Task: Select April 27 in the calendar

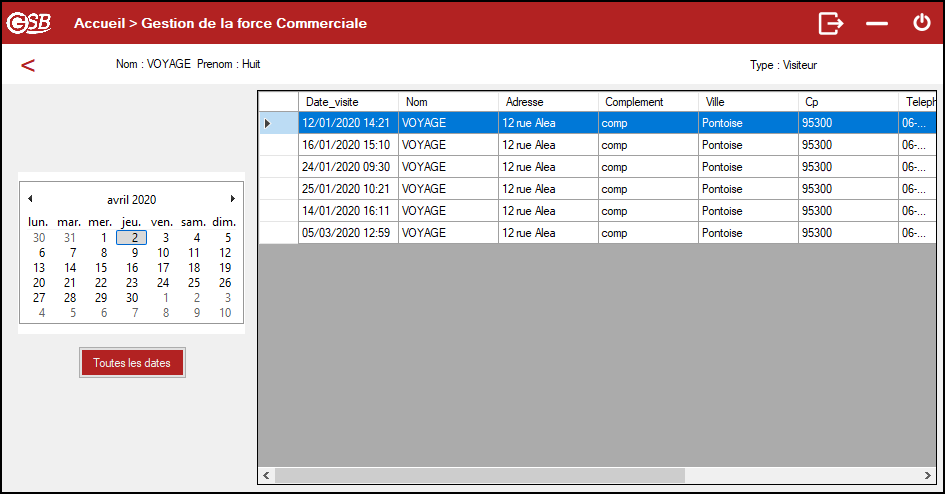Action: tap(39, 298)
